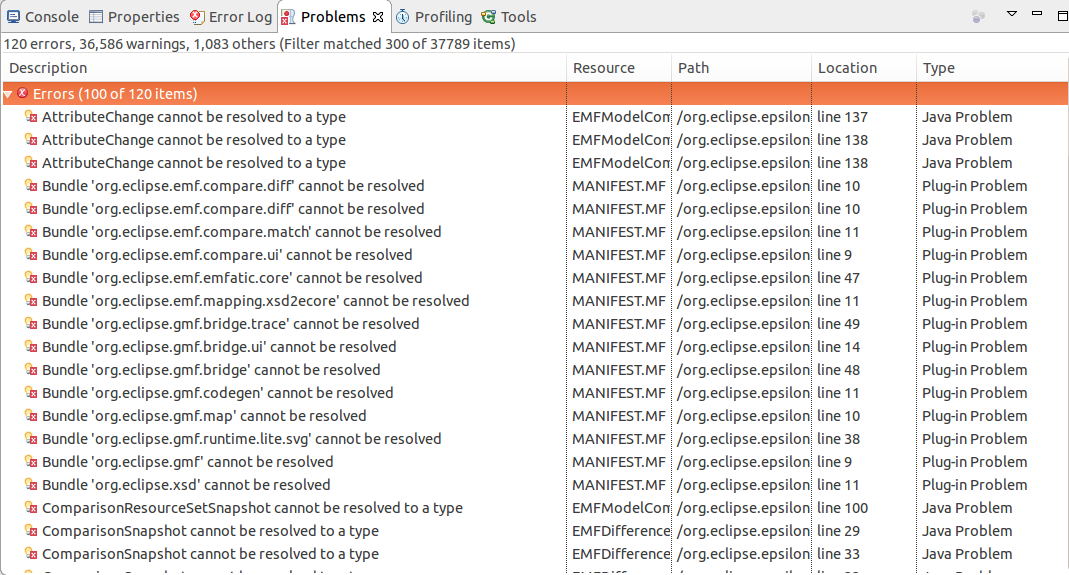Viewport: 1069px width, 575px height.
Task: Click error icon for mapping.xsd2ecore bundle row
Action: point(31,301)
